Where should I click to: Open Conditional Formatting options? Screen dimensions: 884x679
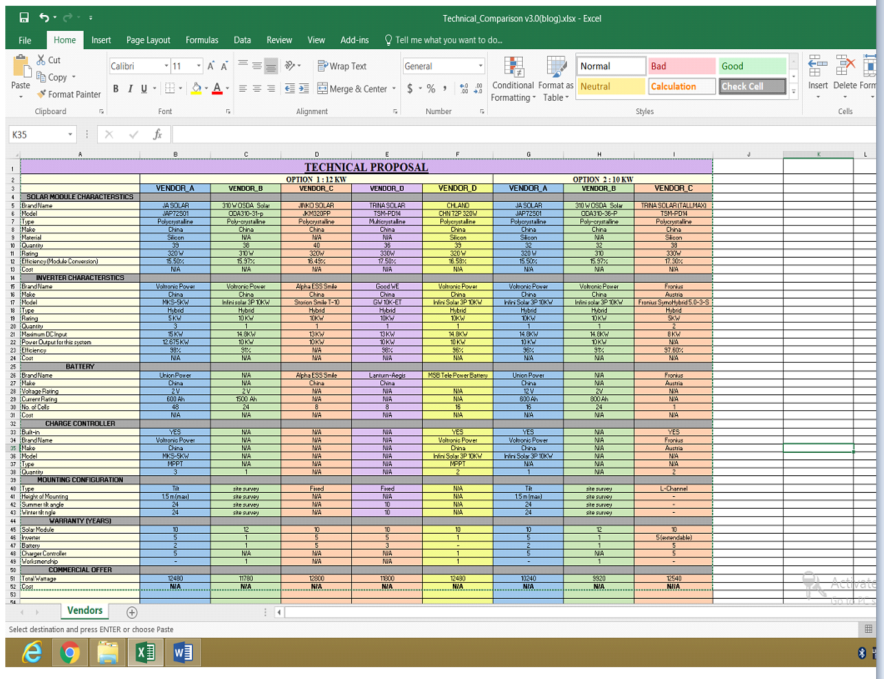[512, 79]
